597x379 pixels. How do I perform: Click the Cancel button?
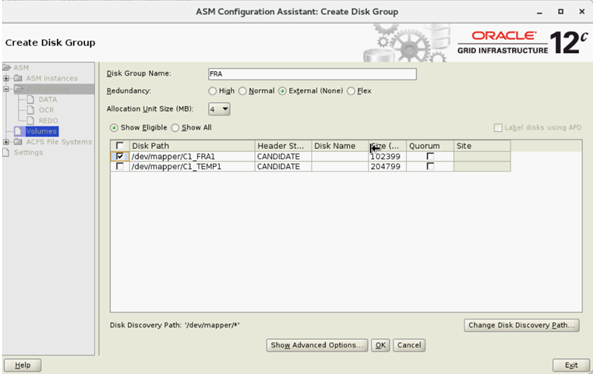tap(409, 345)
